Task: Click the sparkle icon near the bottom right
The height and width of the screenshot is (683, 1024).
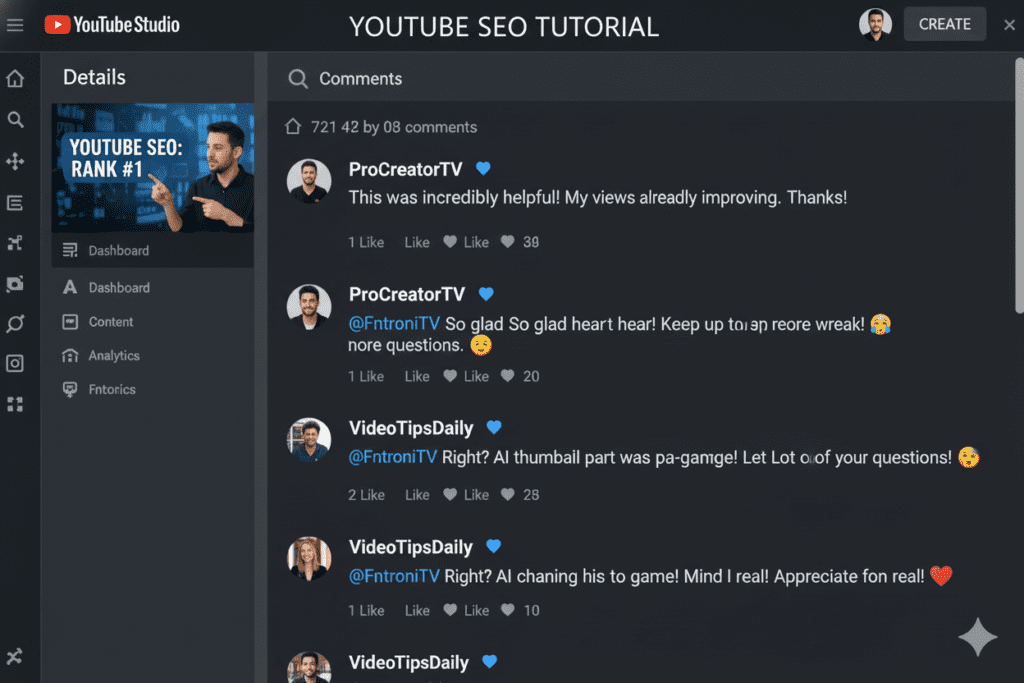Action: pos(977,637)
